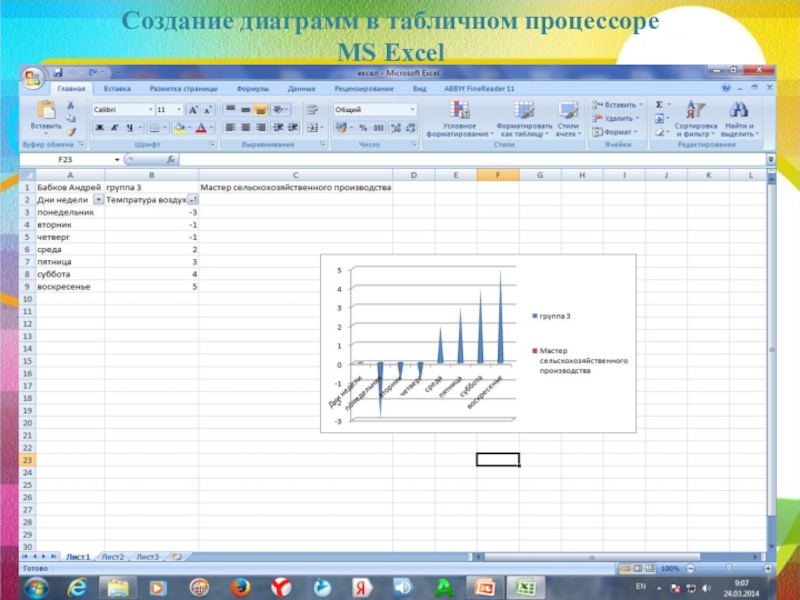800x600 pixels.
Task: Click the Save icon in quick access toolbar
Action: pos(58,72)
